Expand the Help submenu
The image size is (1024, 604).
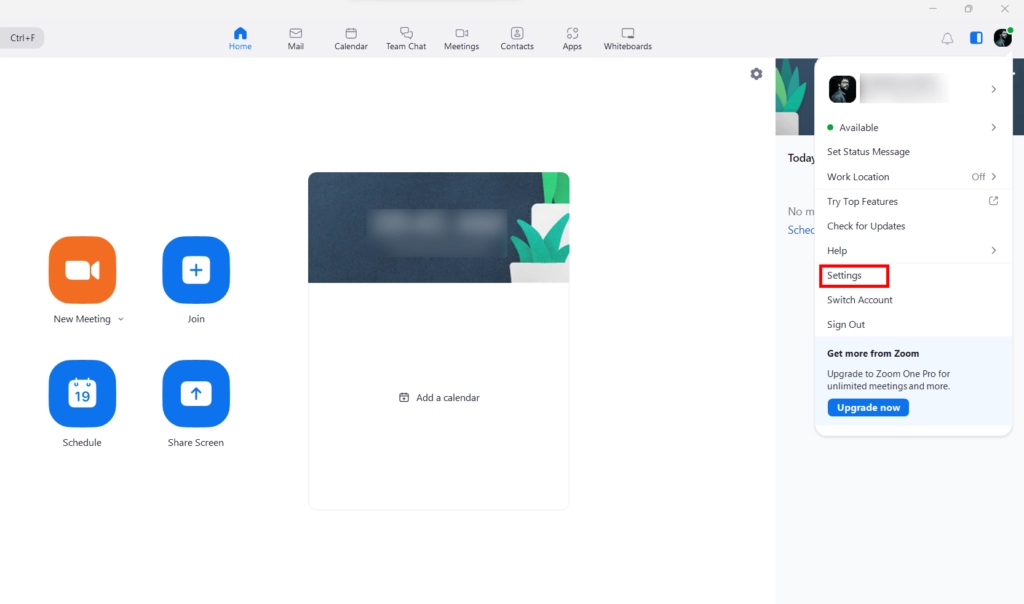(x=993, y=251)
